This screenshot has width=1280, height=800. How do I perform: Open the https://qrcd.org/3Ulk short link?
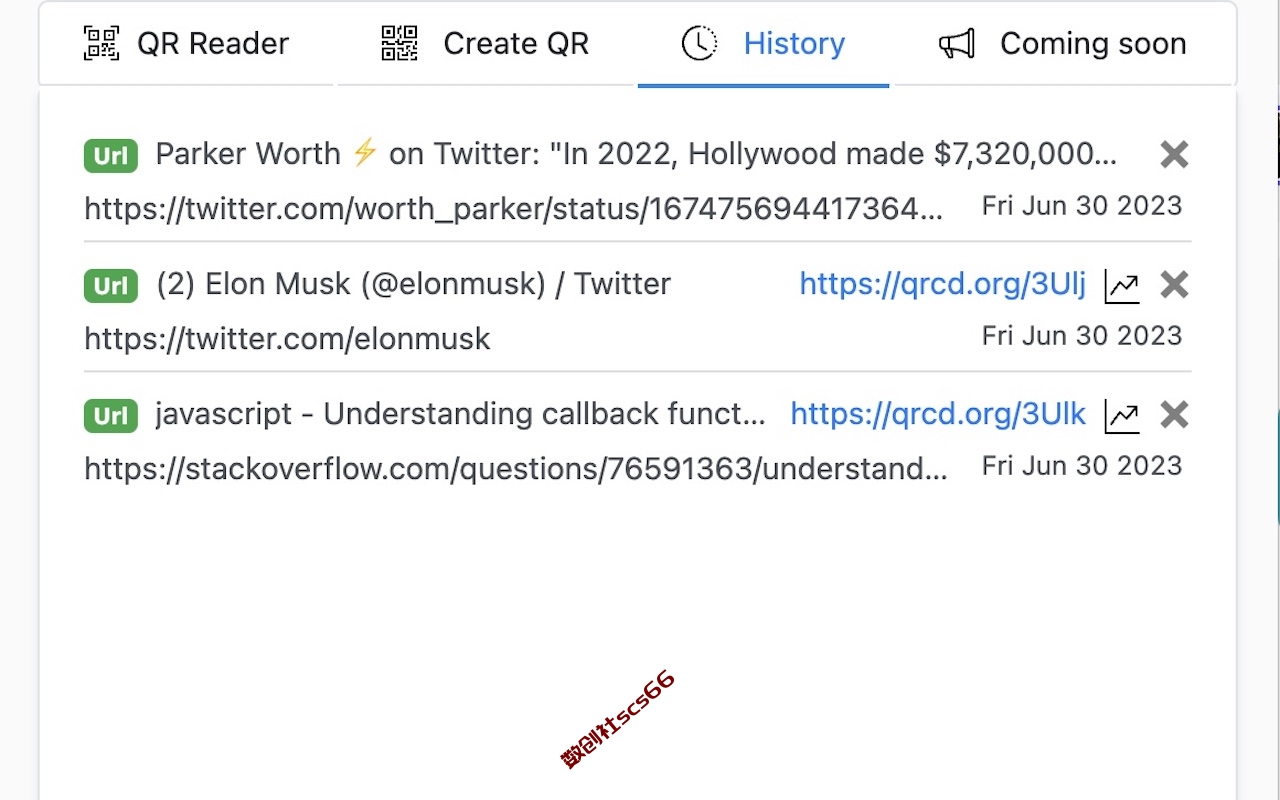(938, 414)
